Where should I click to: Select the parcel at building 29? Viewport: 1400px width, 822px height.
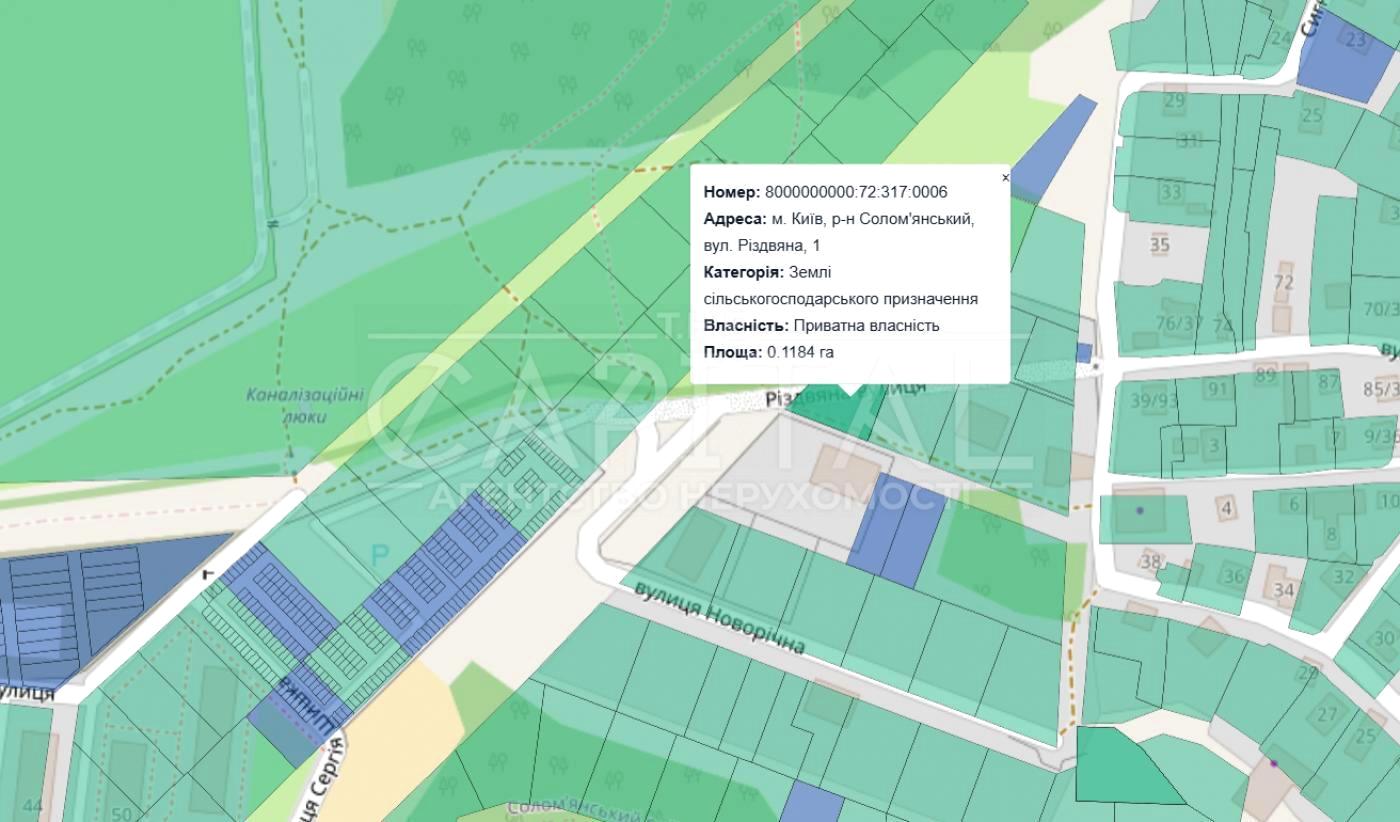click(1174, 101)
